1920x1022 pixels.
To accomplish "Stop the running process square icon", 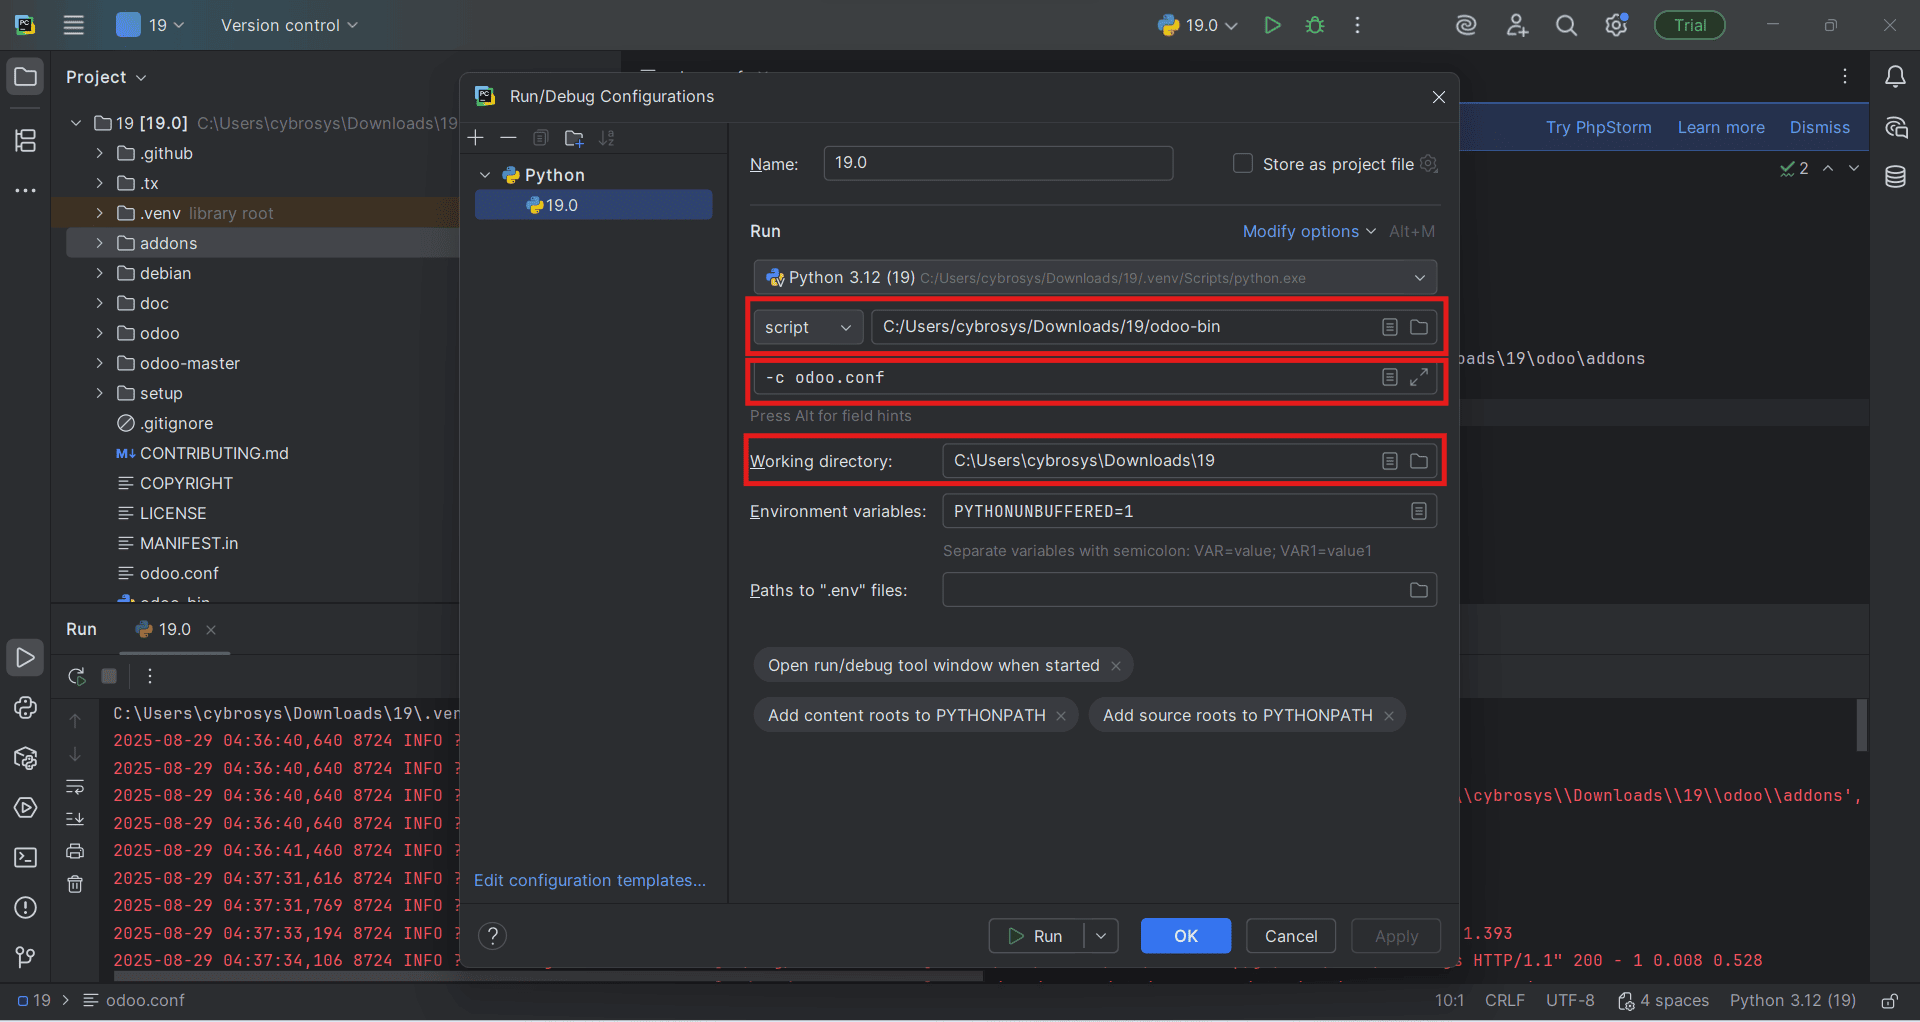I will 110,676.
